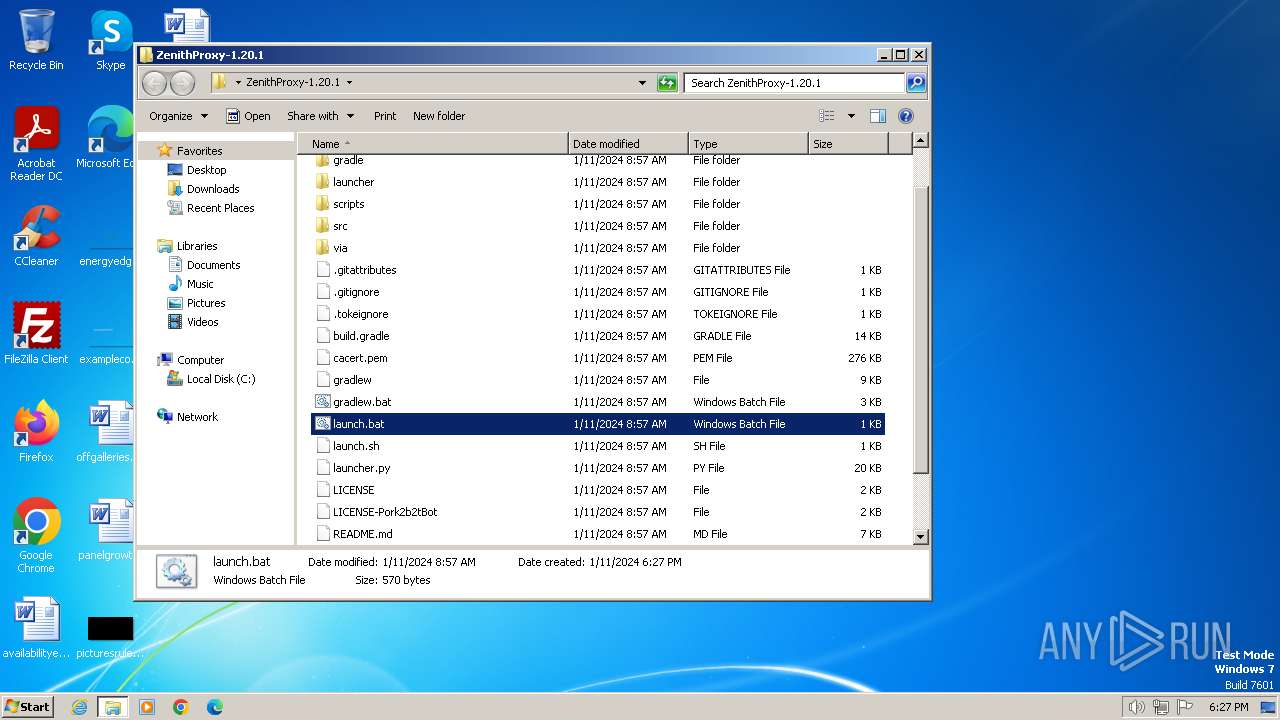Expand address bar history dropdown arrow
Image resolution: width=1280 pixels, height=720 pixels.
pyautogui.click(x=642, y=83)
